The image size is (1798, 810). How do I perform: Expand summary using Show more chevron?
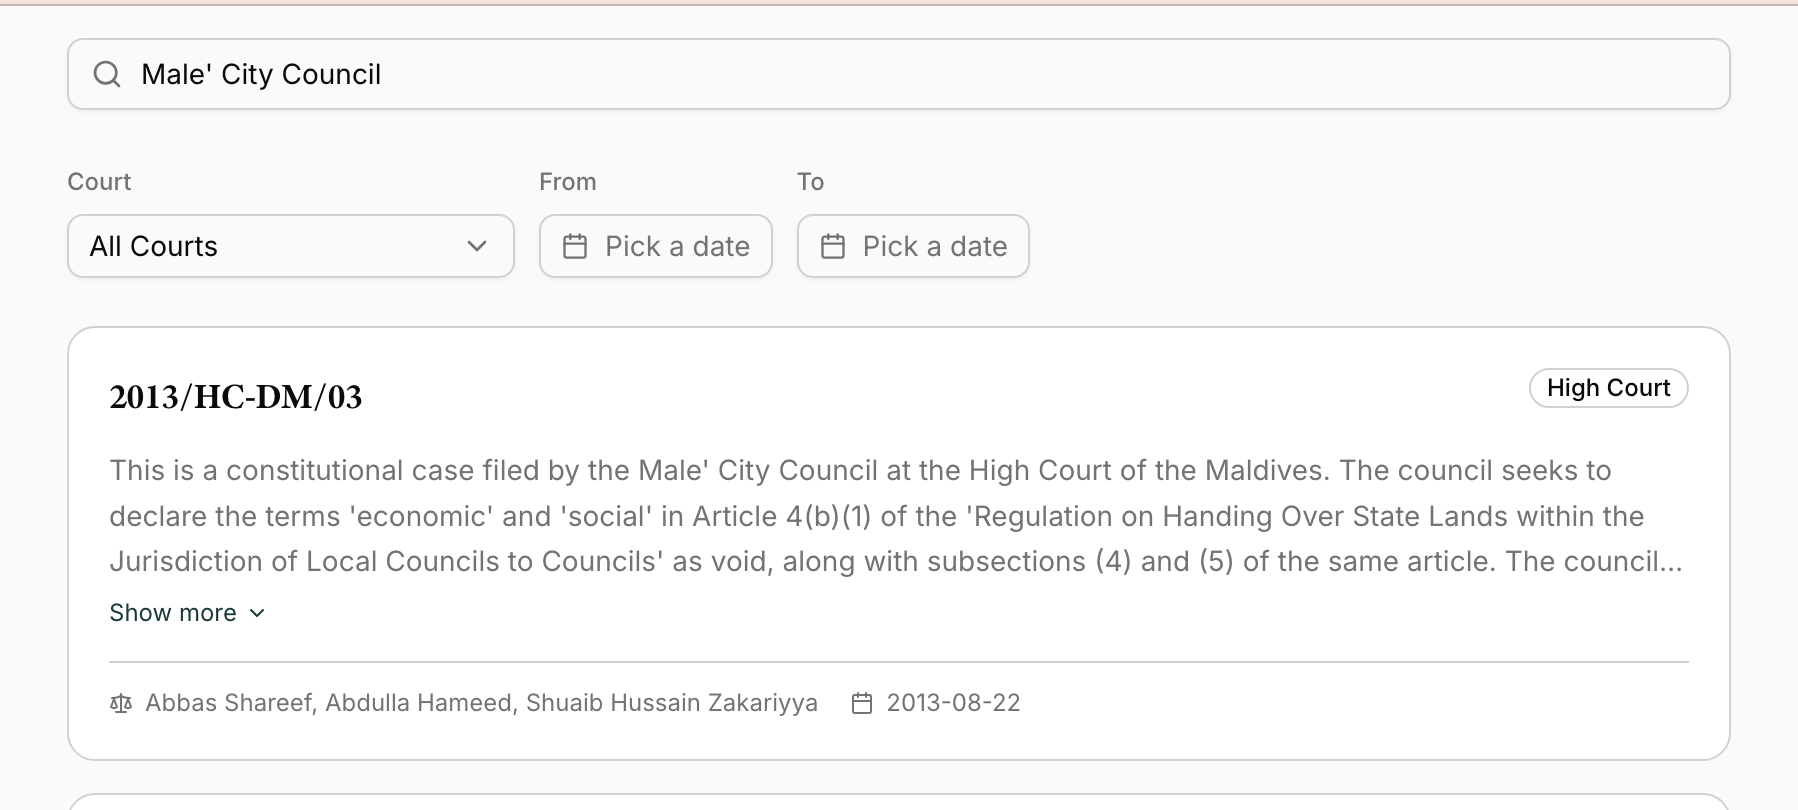pyautogui.click(x=257, y=613)
